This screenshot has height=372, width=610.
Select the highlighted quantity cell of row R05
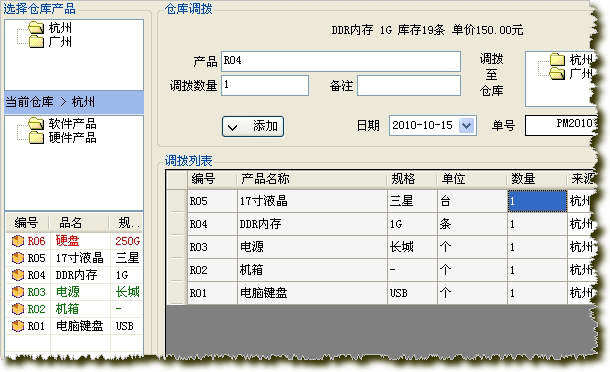(537, 201)
